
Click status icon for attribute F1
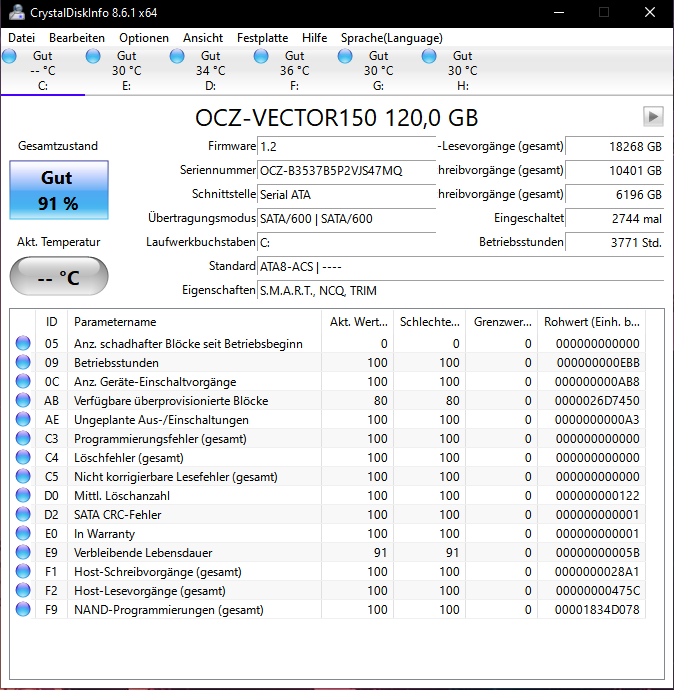click(23, 571)
